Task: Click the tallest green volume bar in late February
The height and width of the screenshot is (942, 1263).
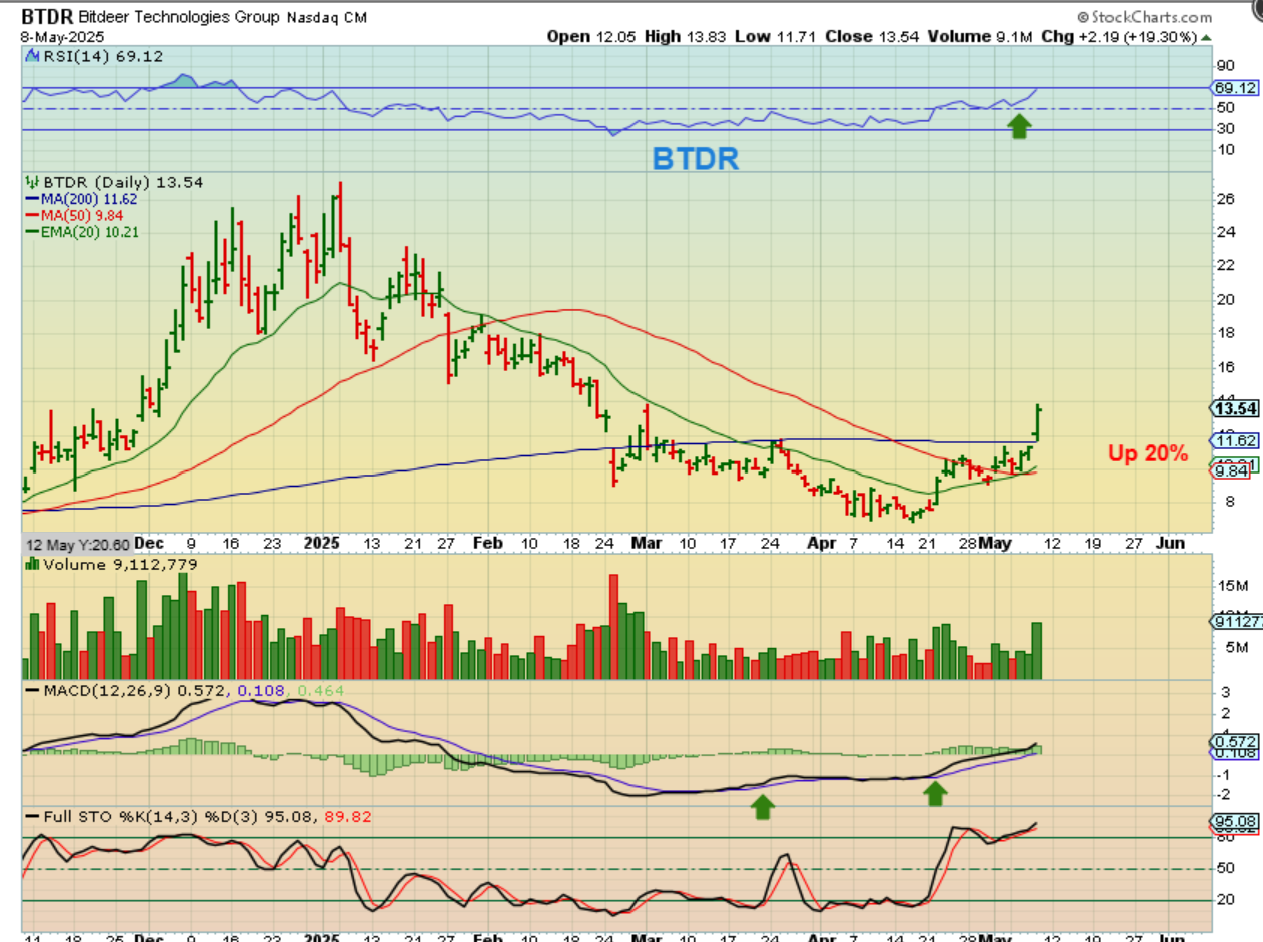Action: pyautogui.click(x=622, y=641)
